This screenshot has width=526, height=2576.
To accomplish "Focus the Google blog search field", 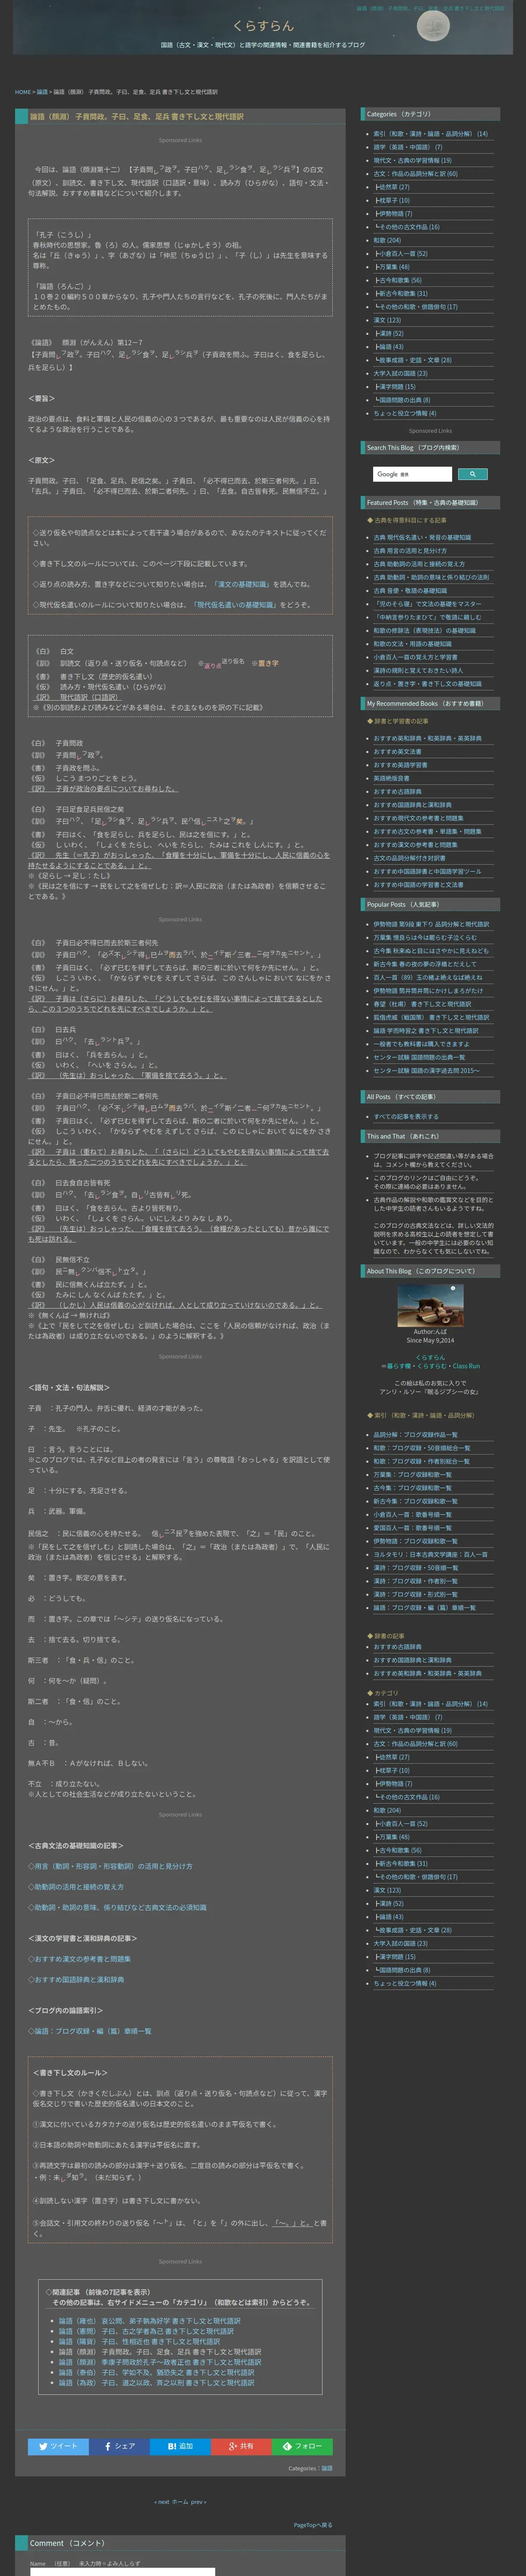I will coord(413,474).
